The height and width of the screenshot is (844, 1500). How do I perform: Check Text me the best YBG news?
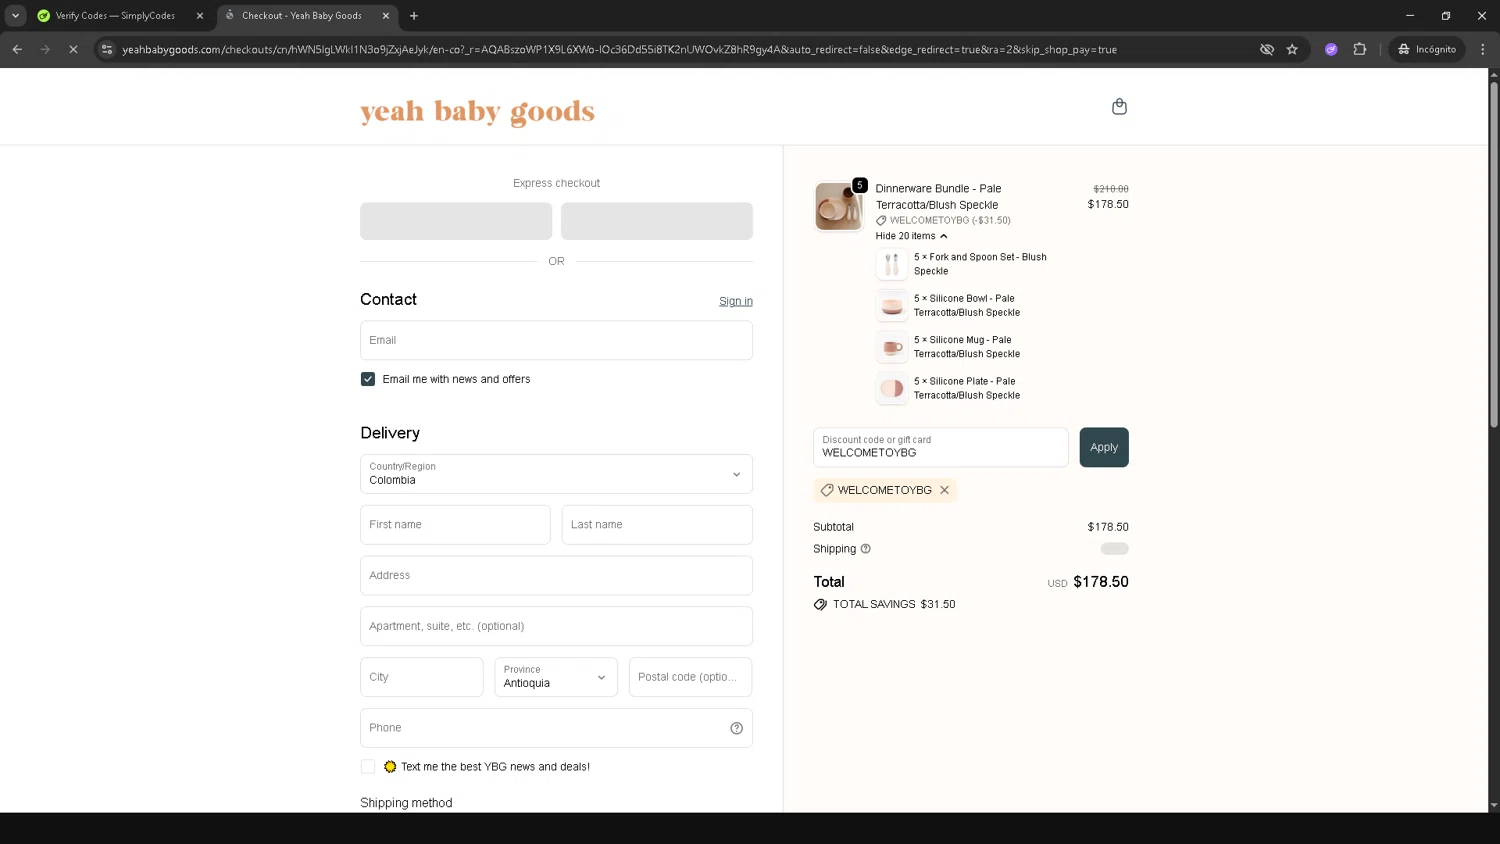click(x=368, y=767)
